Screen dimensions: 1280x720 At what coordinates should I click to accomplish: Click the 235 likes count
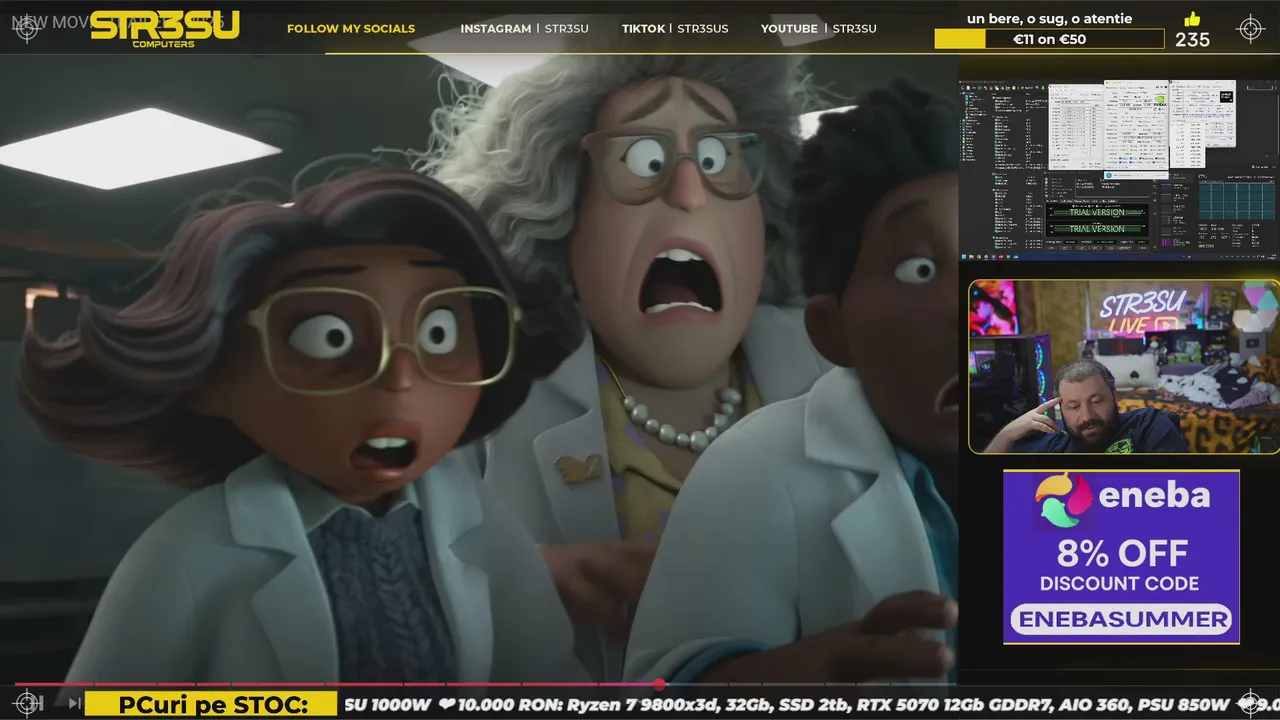point(1192,40)
